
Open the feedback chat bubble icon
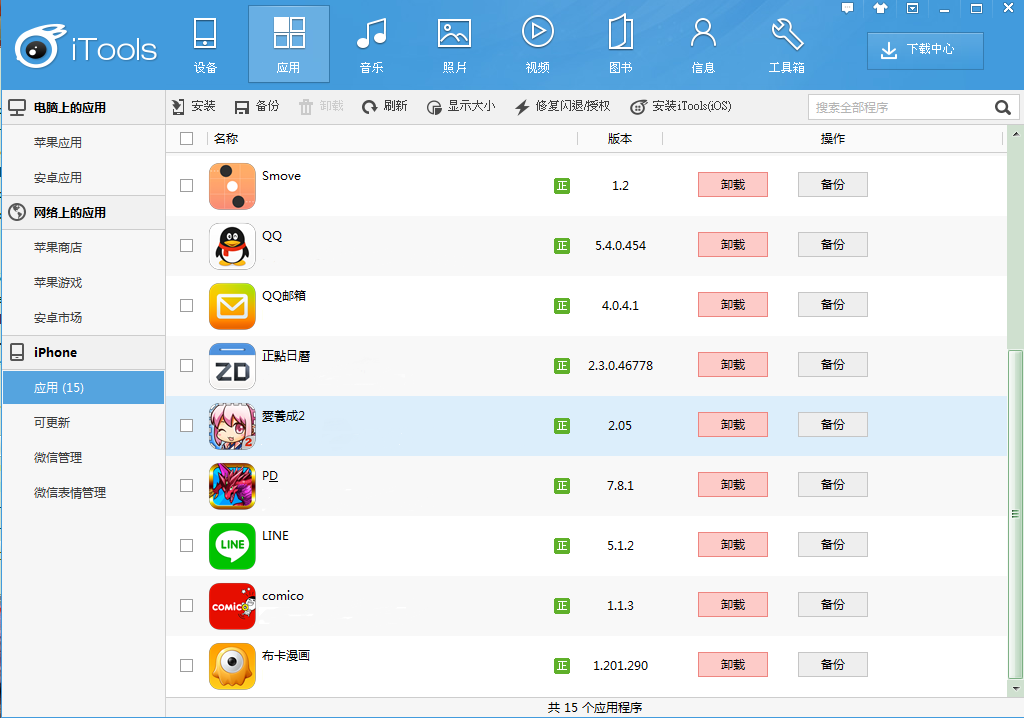pyautogui.click(x=848, y=8)
